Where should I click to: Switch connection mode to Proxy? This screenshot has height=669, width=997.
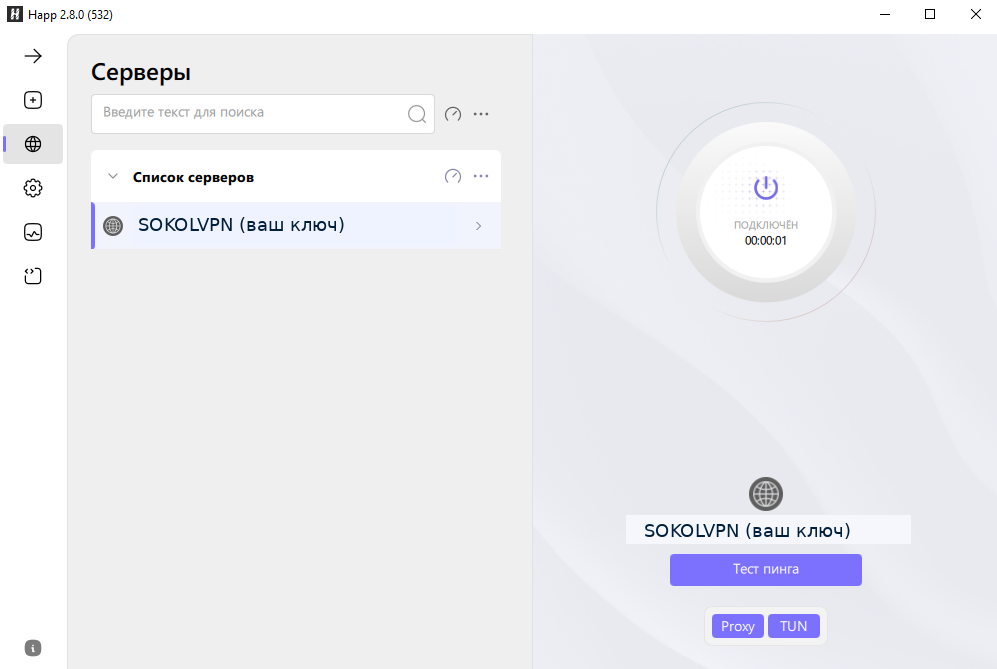click(x=737, y=625)
